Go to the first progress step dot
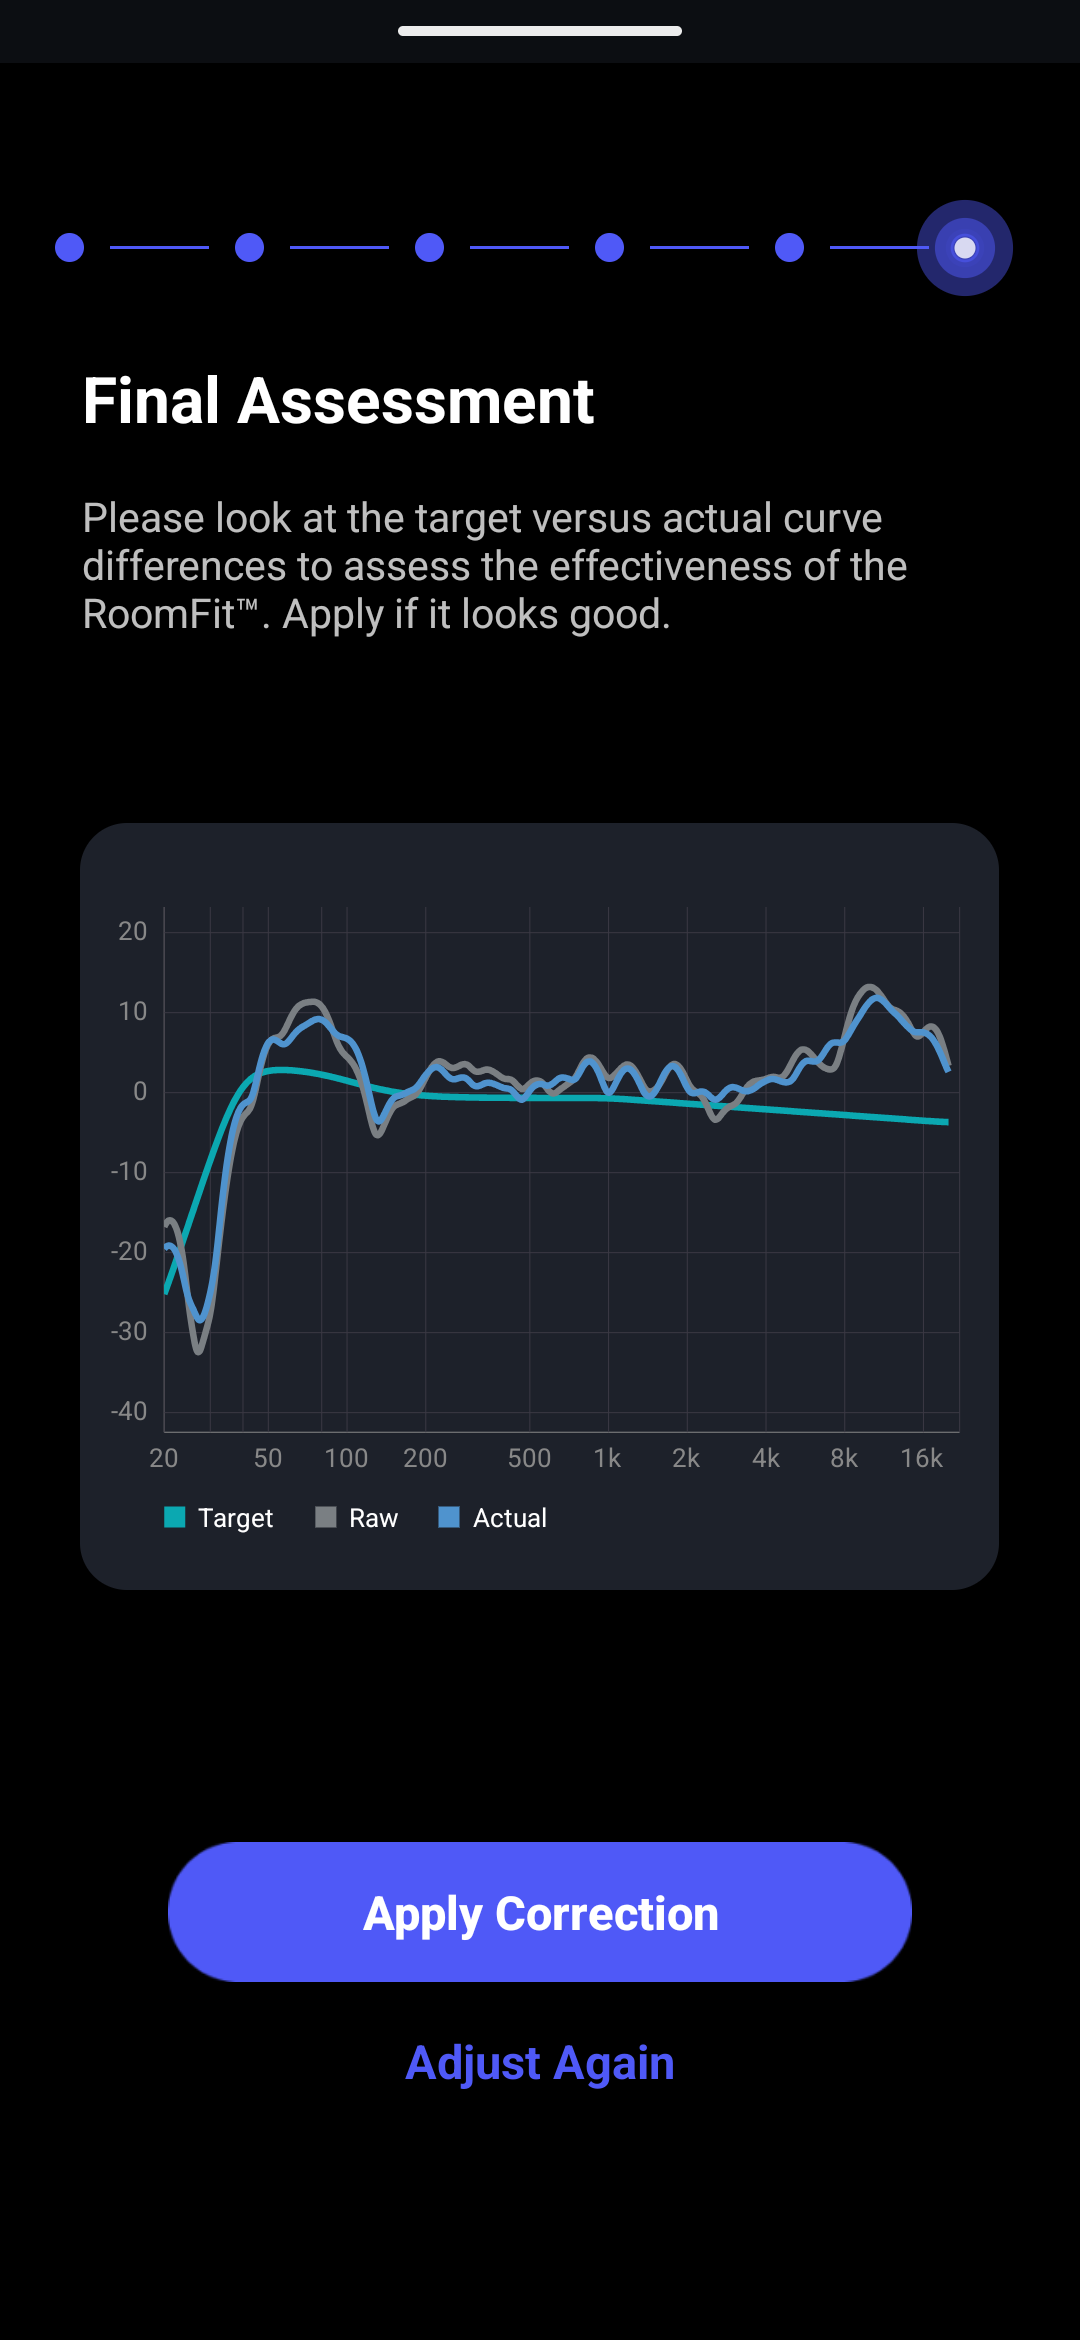This screenshot has width=1080, height=2340. pyautogui.click(x=69, y=247)
